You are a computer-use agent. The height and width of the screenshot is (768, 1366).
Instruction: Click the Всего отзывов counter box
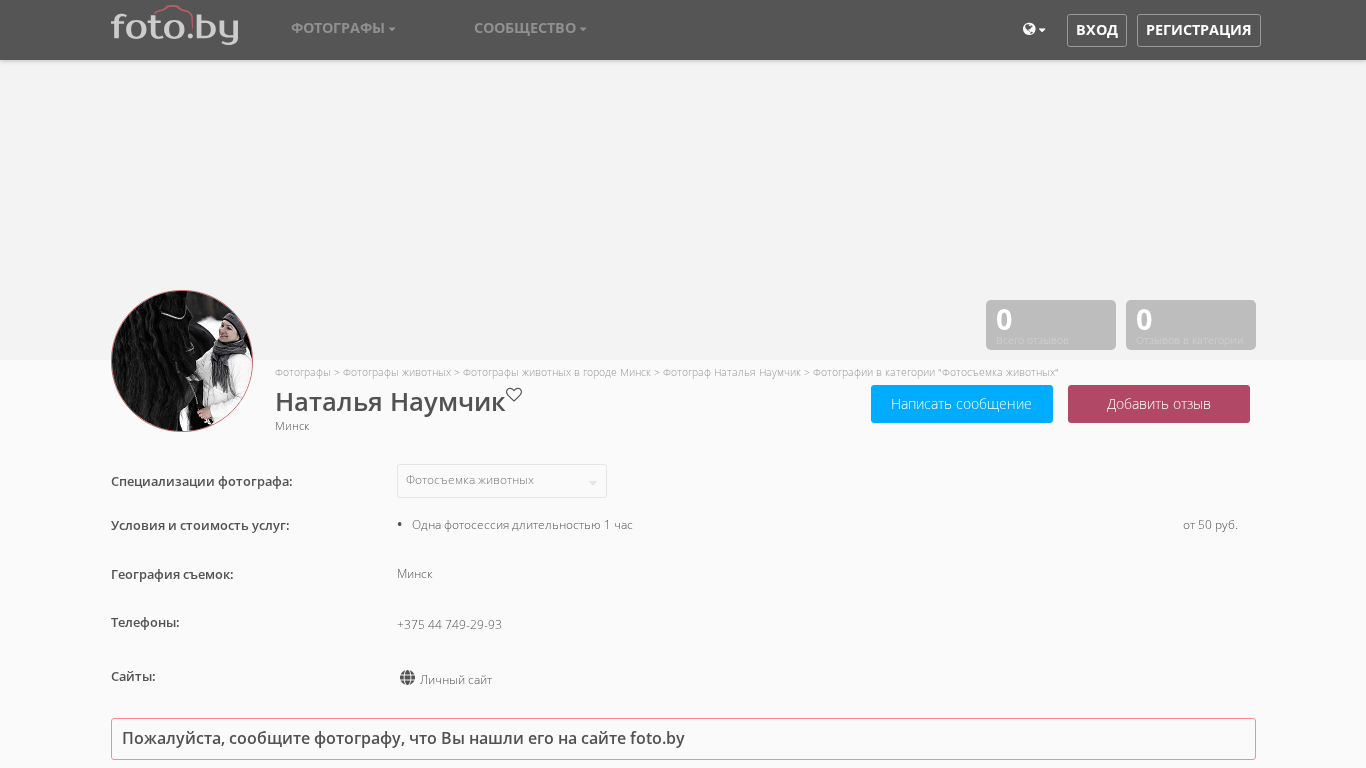(1051, 325)
